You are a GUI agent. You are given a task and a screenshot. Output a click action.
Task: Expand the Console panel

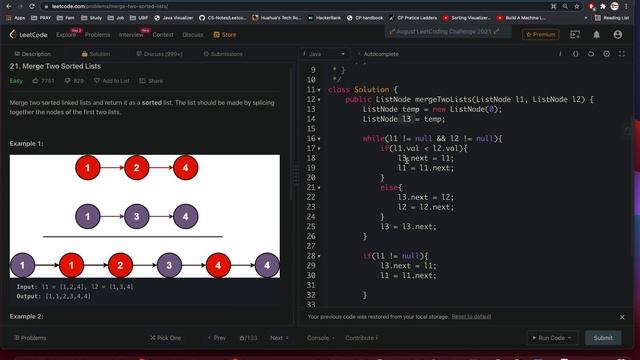tap(321, 338)
